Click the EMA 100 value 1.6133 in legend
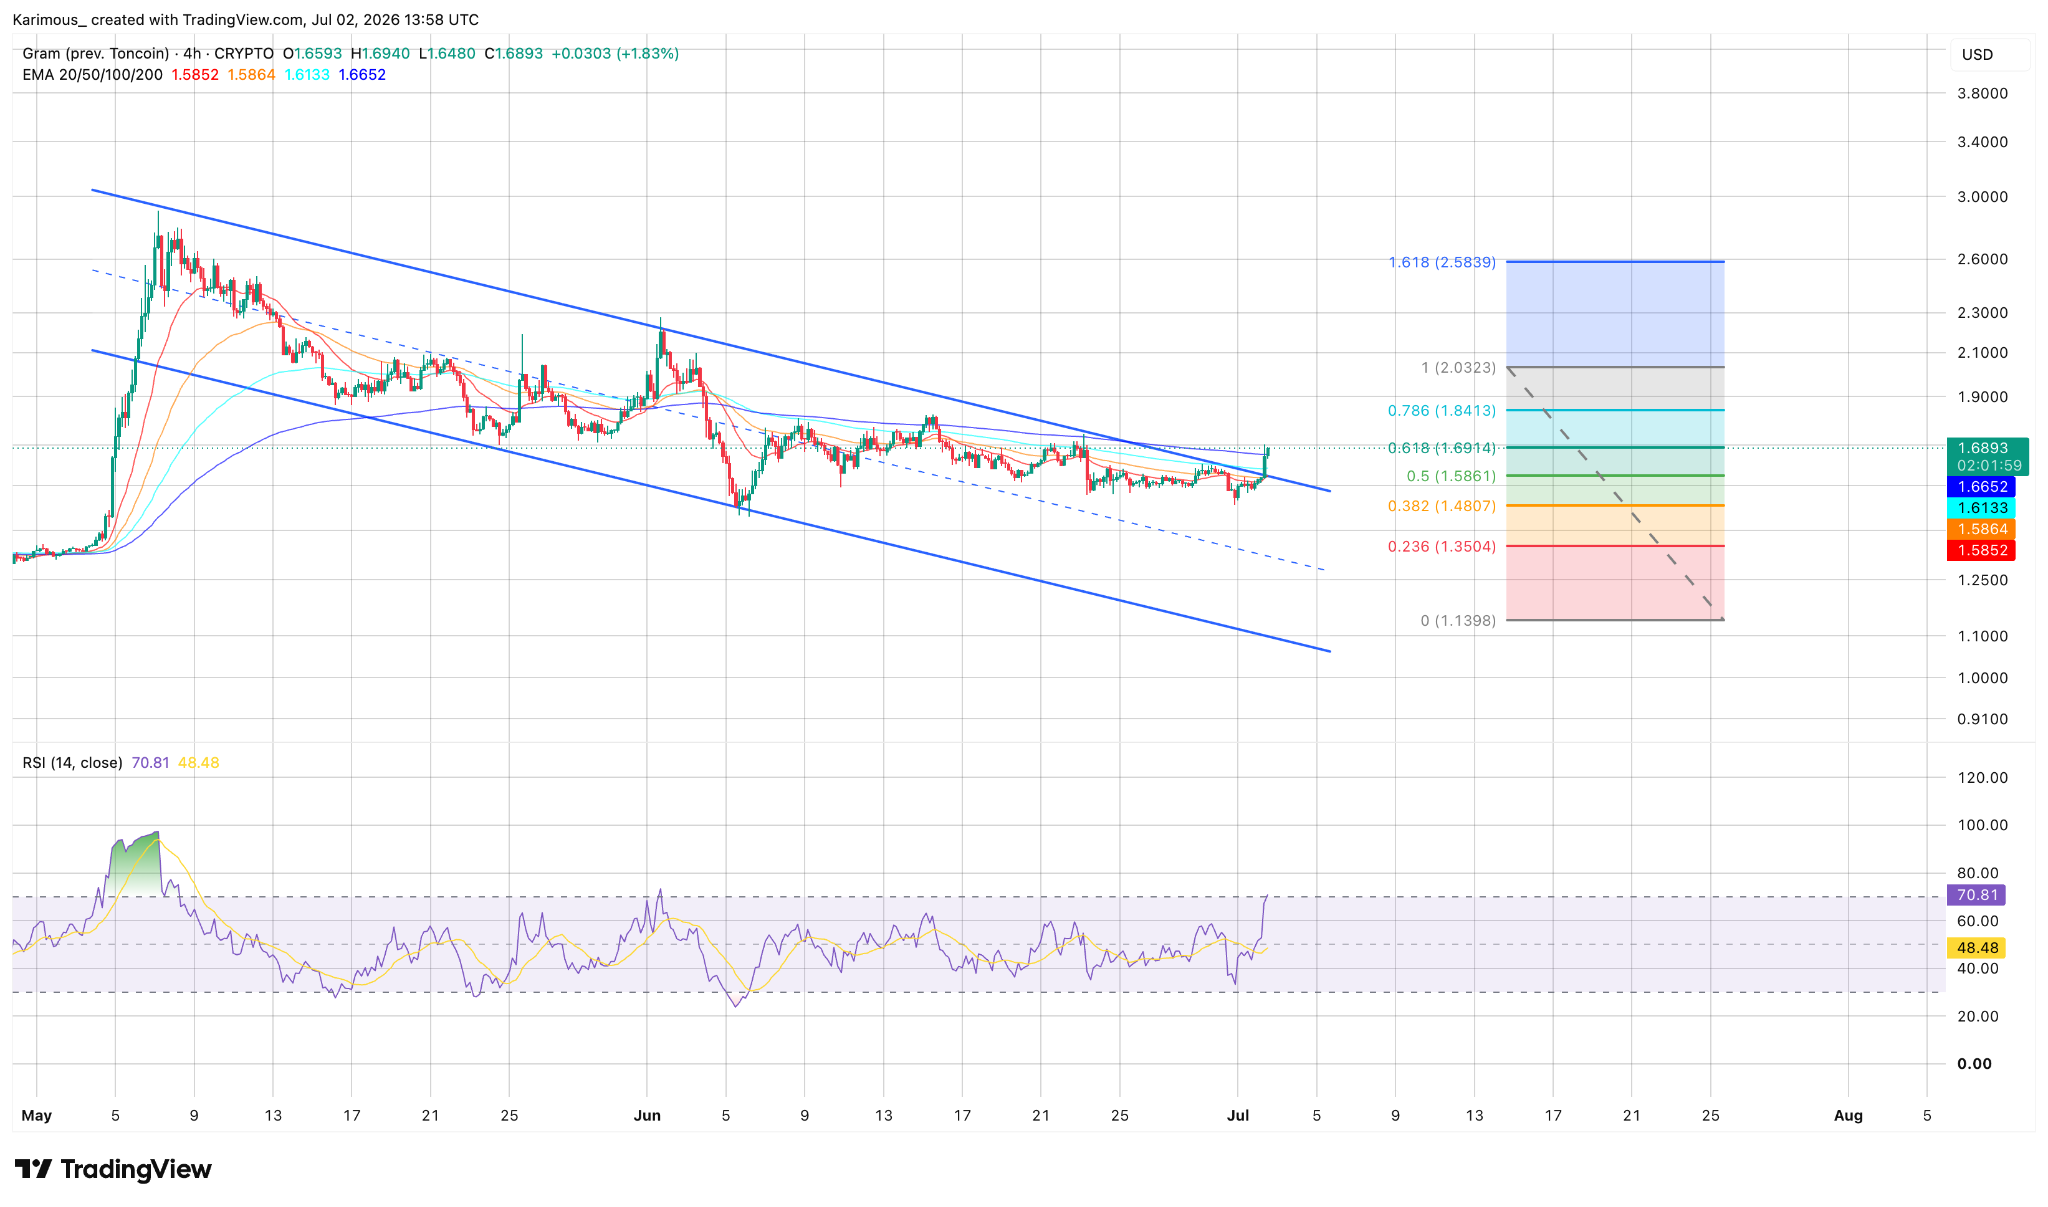The image size is (2048, 1207). coord(307,75)
